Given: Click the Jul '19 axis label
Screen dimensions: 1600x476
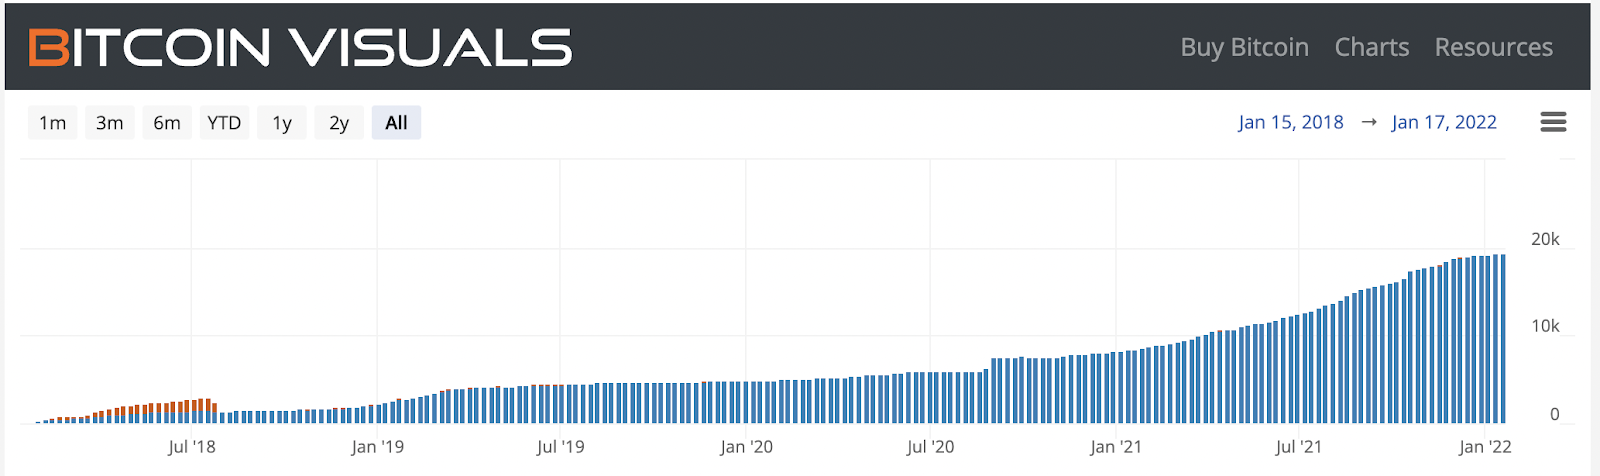Looking at the screenshot, I should 561,447.
